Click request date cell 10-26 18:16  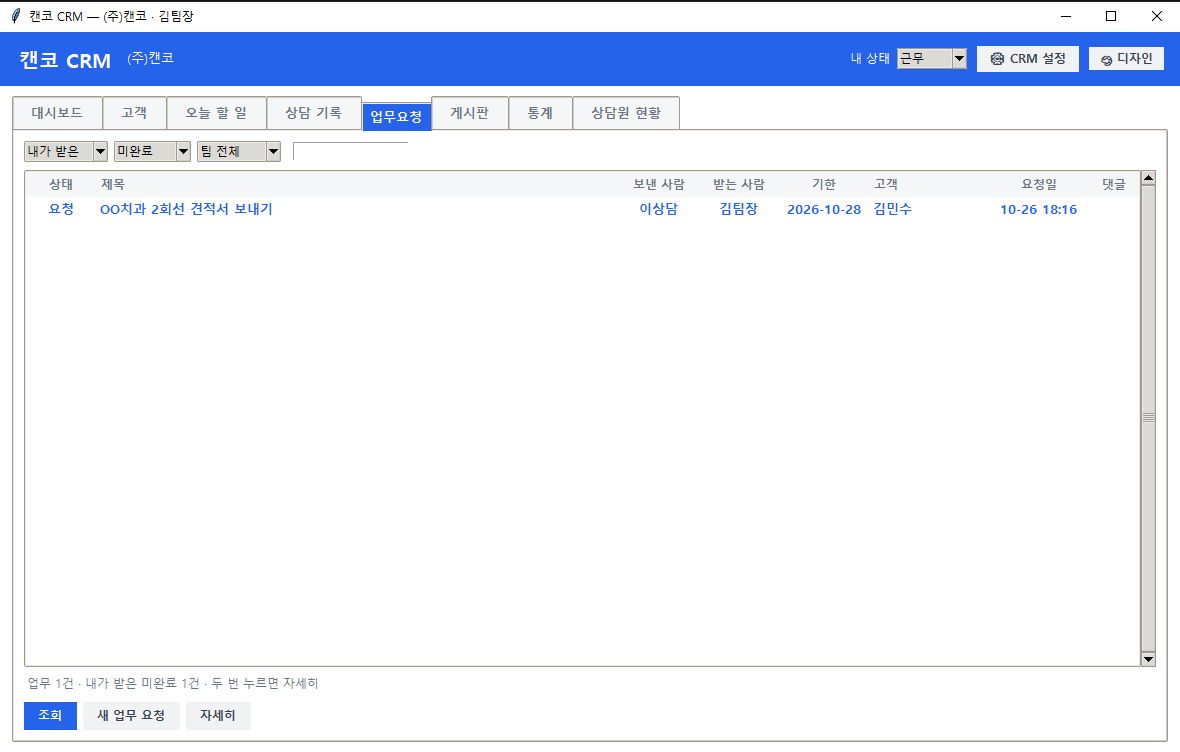(x=1039, y=209)
